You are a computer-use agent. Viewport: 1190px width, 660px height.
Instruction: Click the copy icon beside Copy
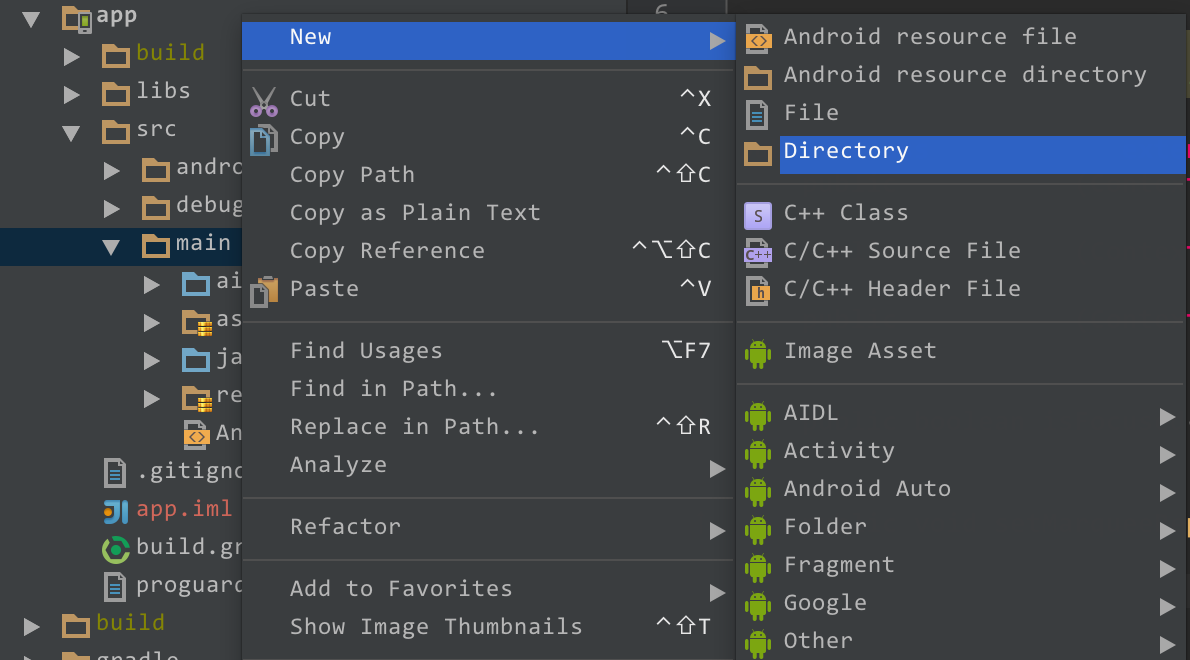point(263,140)
